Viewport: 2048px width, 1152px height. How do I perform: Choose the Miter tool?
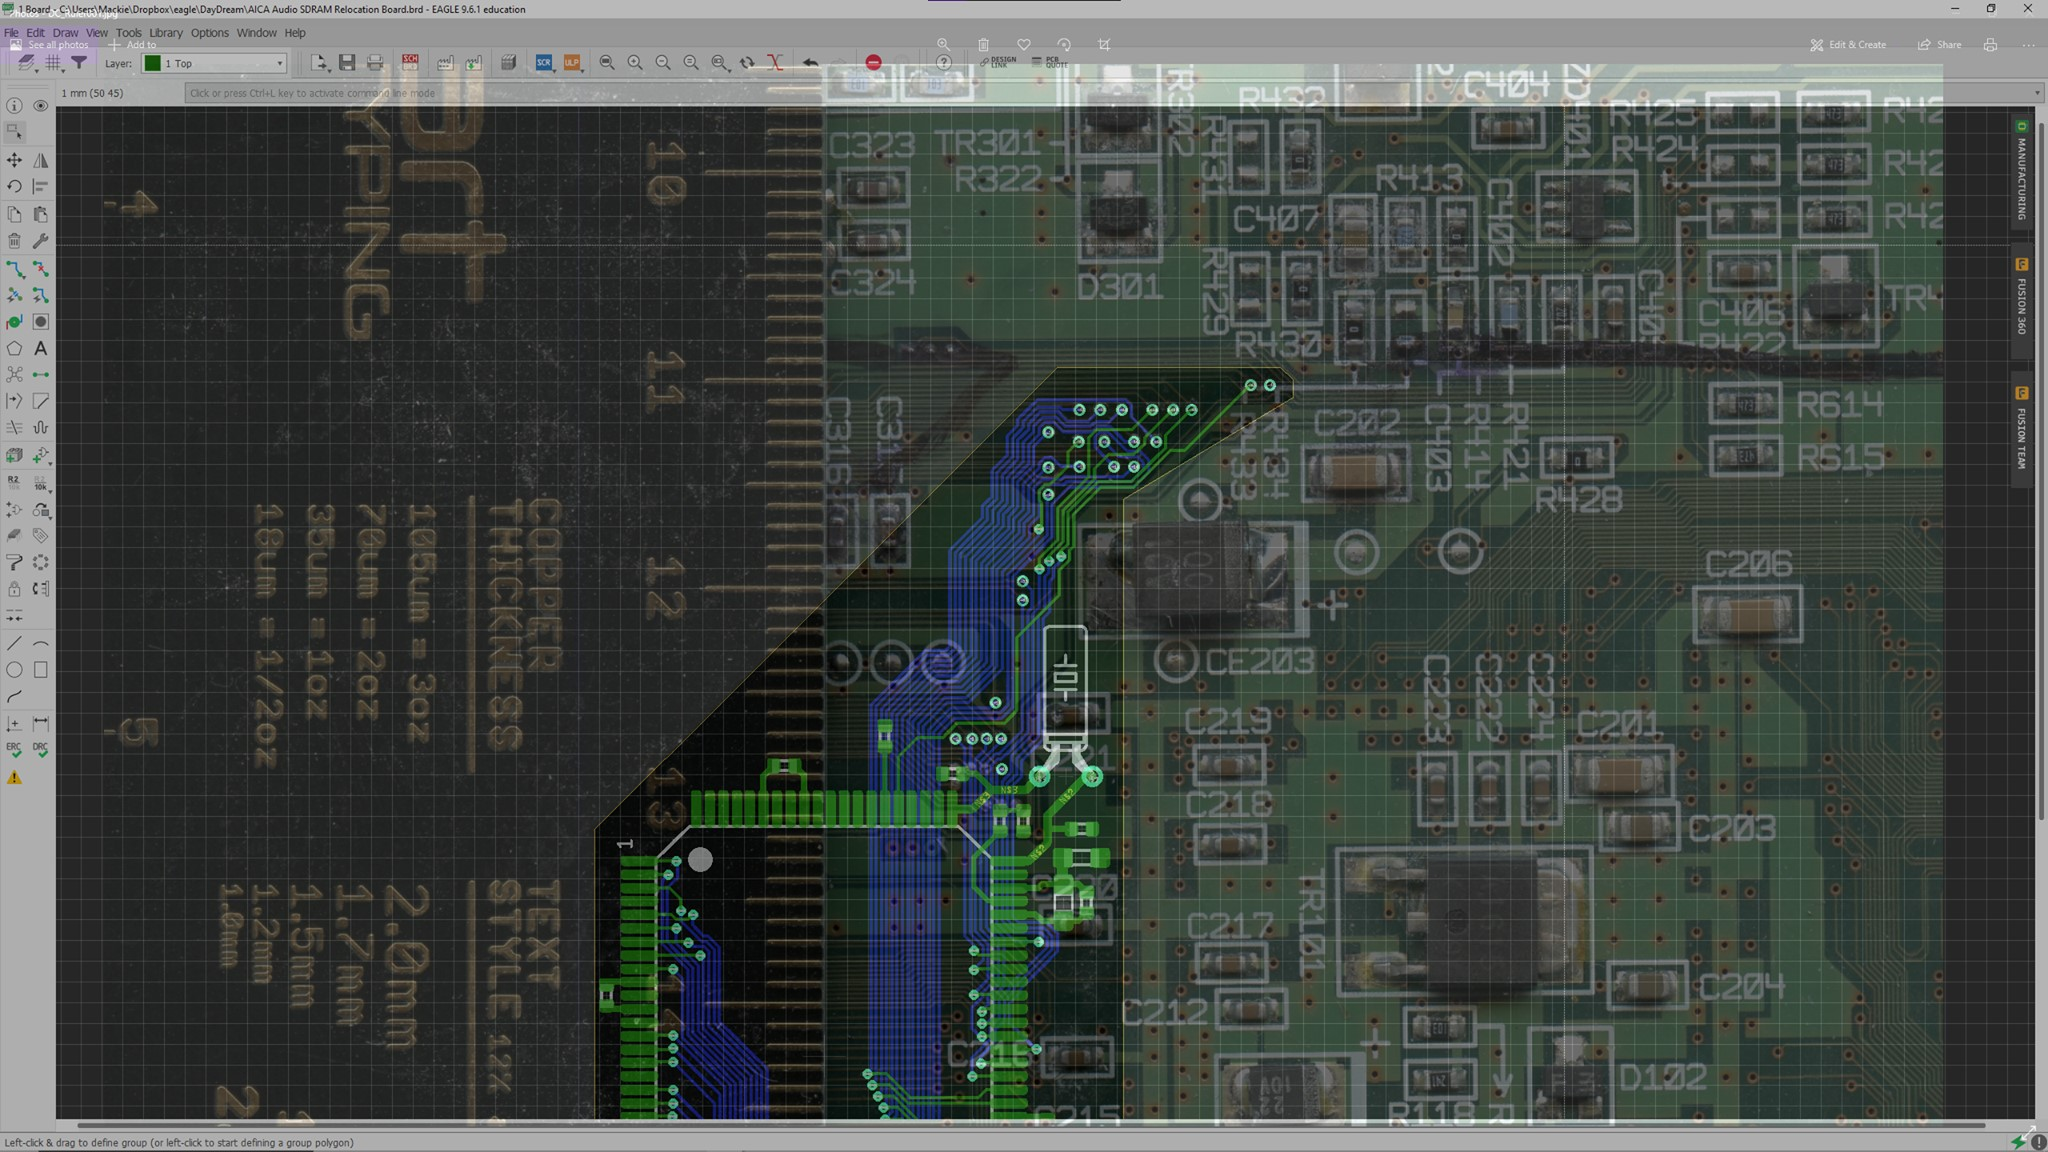click(41, 401)
